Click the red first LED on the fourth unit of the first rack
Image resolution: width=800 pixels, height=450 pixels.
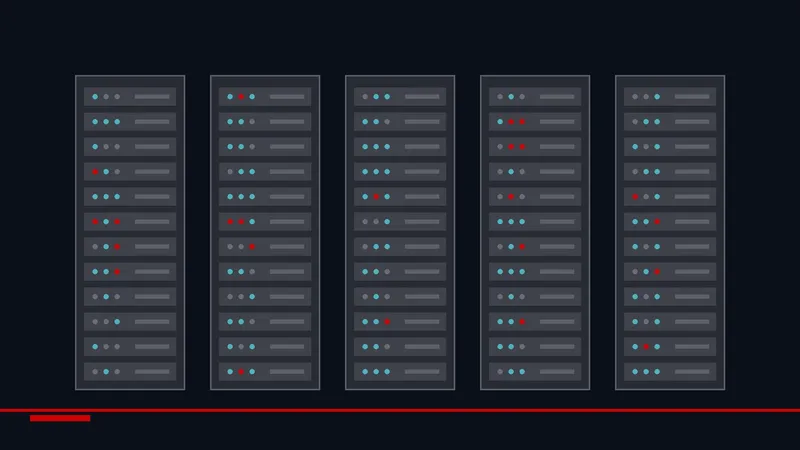[95, 172]
